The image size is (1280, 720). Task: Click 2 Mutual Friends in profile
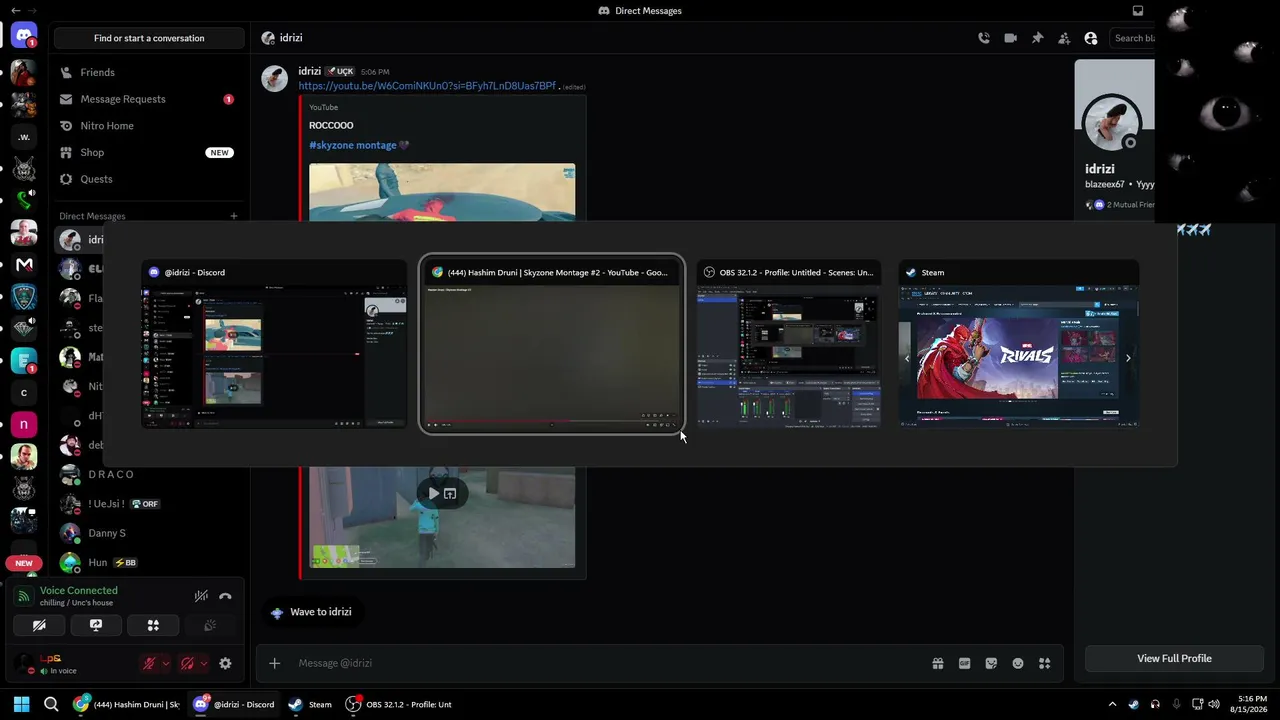[1130, 205]
